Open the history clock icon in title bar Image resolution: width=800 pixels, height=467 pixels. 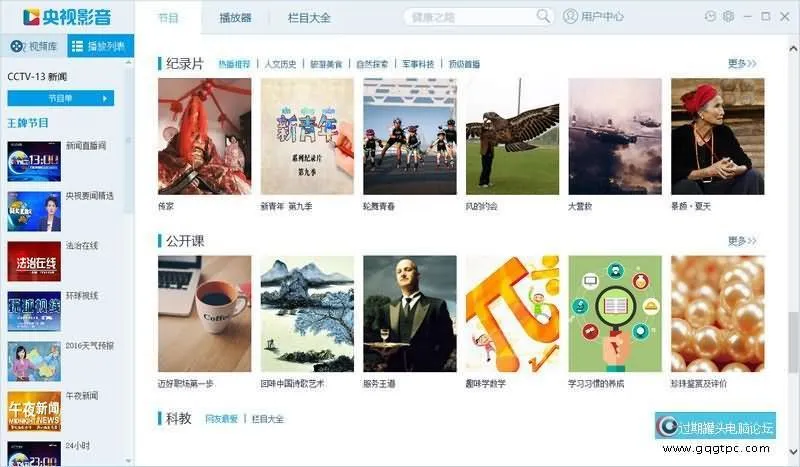coord(710,16)
